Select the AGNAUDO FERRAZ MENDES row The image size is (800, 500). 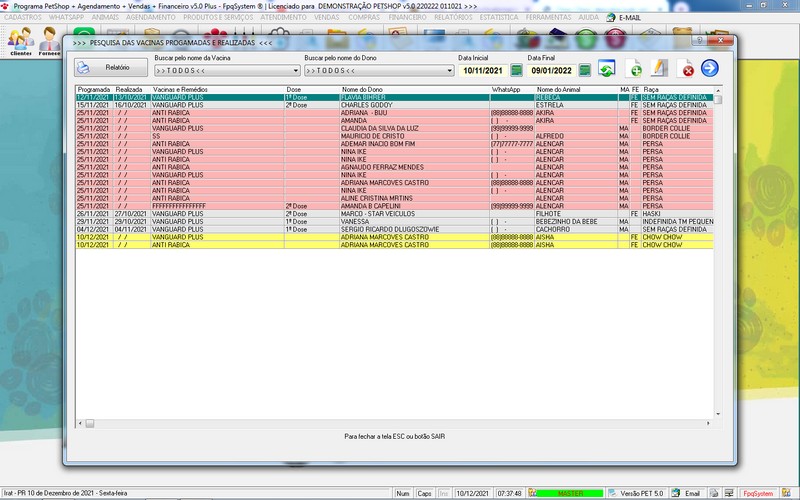point(394,167)
